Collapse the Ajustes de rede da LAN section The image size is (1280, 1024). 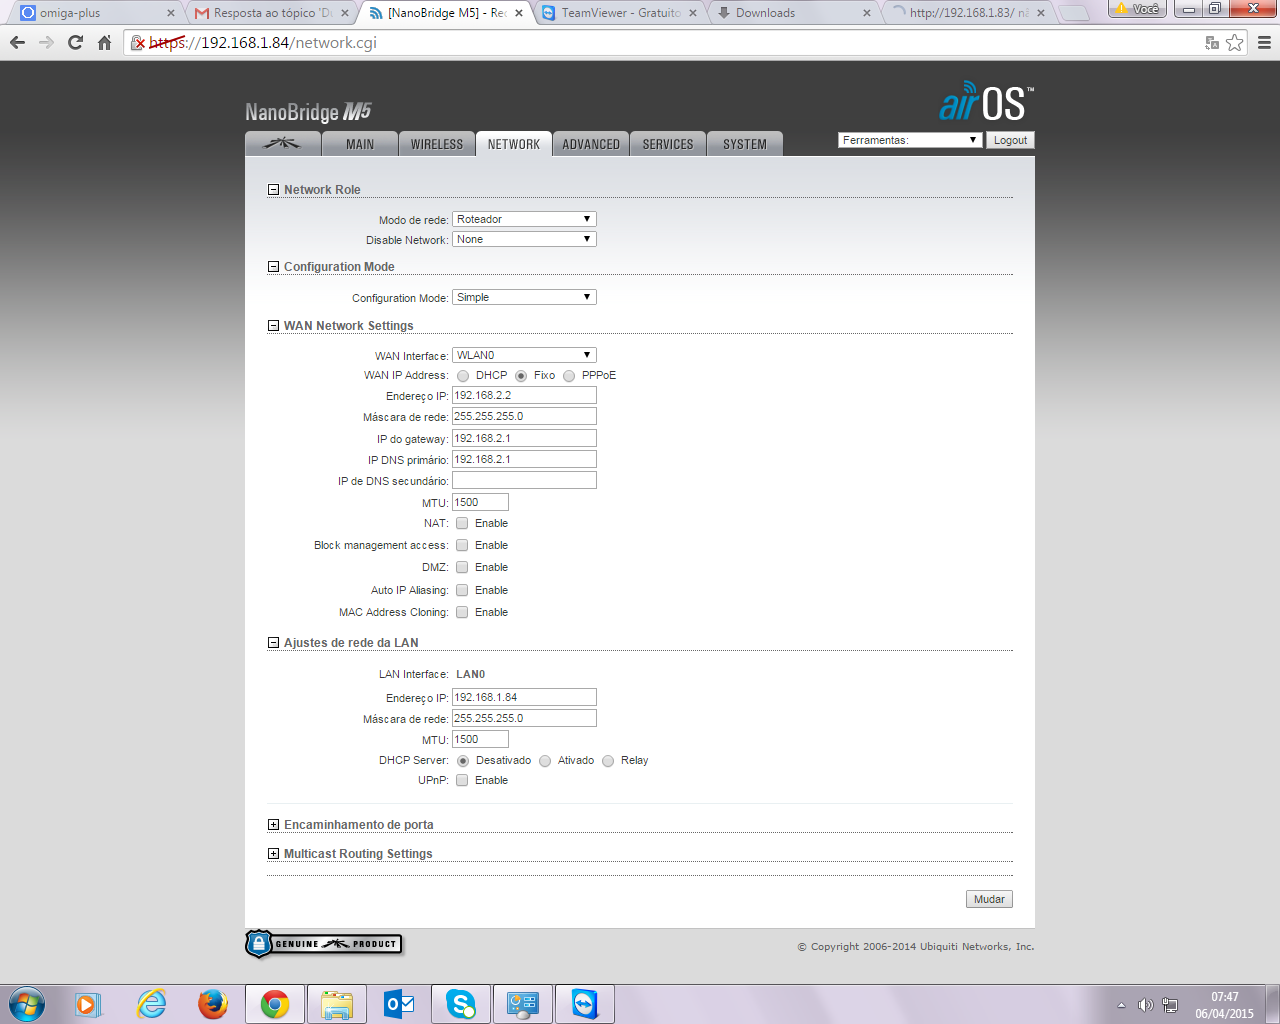(x=273, y=643)
